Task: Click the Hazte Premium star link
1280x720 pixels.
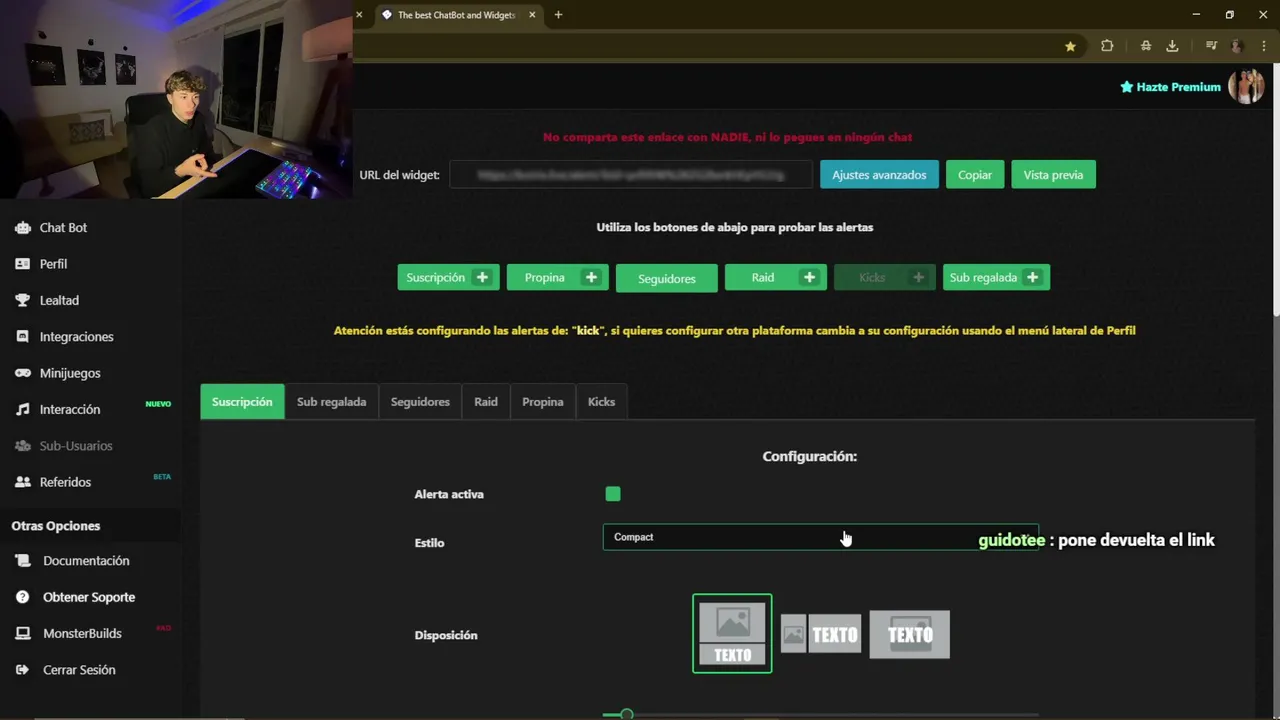Action: click(1170, 87)
